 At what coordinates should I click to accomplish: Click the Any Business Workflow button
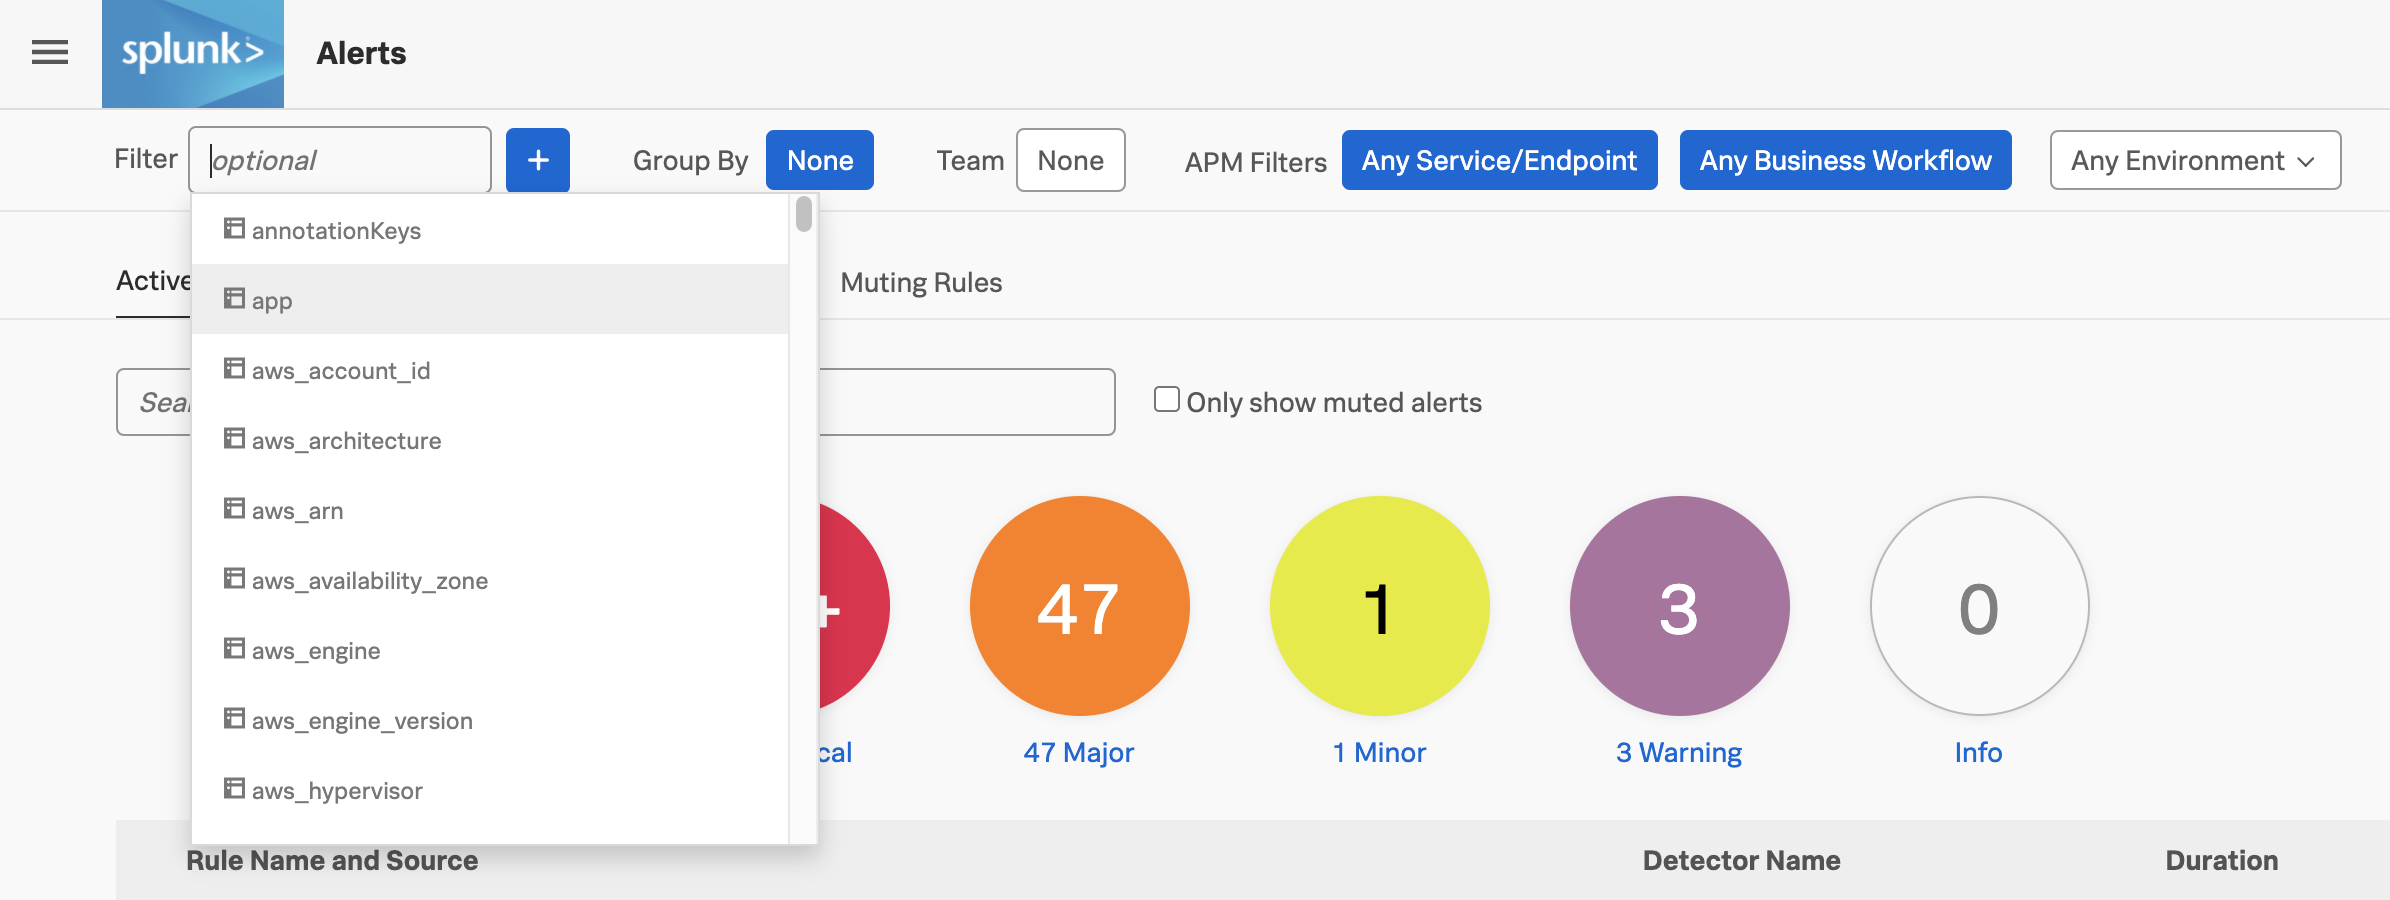pyautogui.click(x=1845, y=160)
